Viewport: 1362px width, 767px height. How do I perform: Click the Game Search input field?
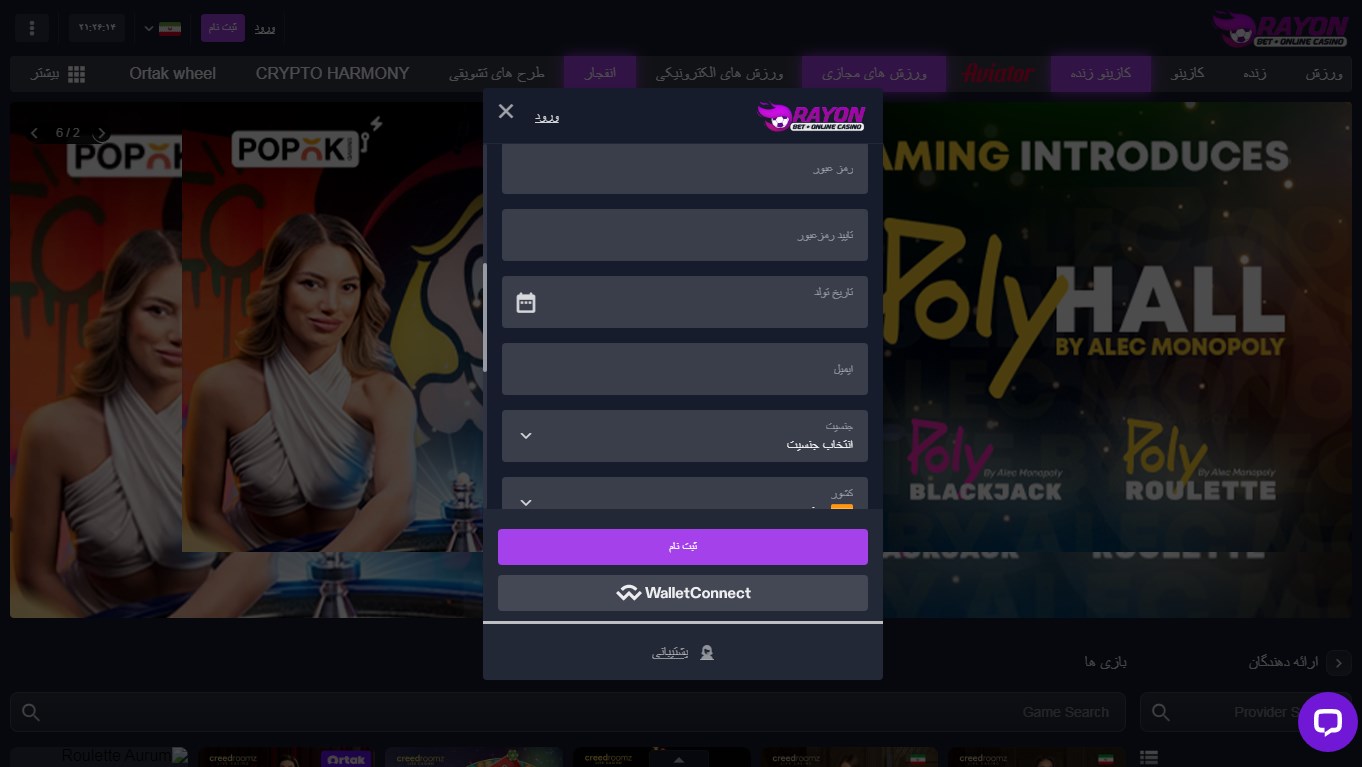click(568, 712)
